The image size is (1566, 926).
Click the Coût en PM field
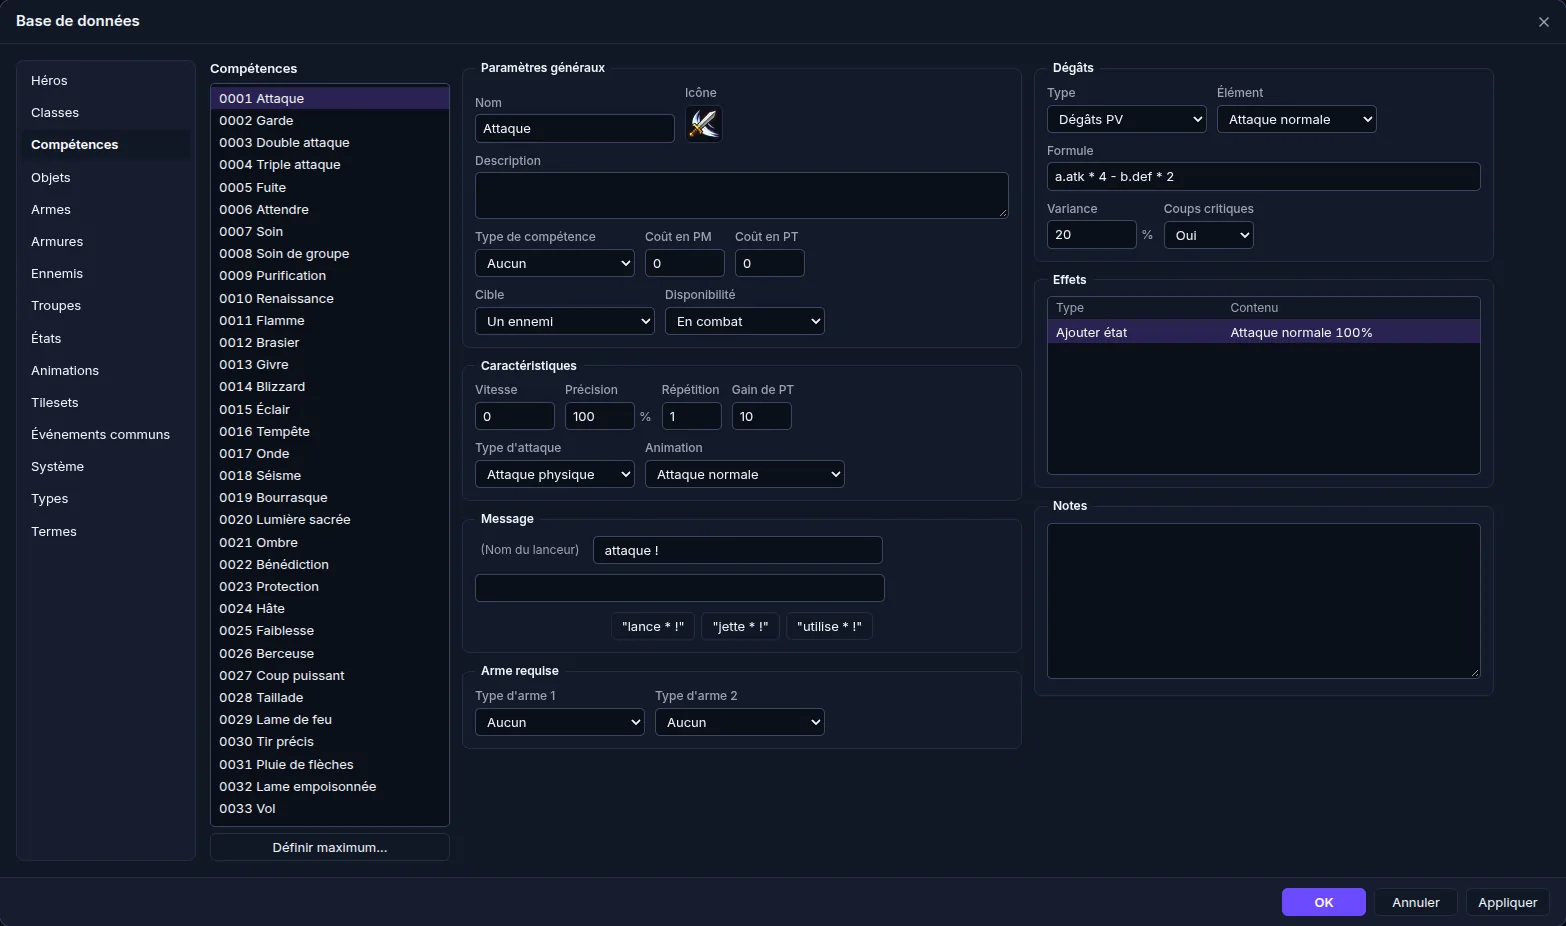click(685, 263)
